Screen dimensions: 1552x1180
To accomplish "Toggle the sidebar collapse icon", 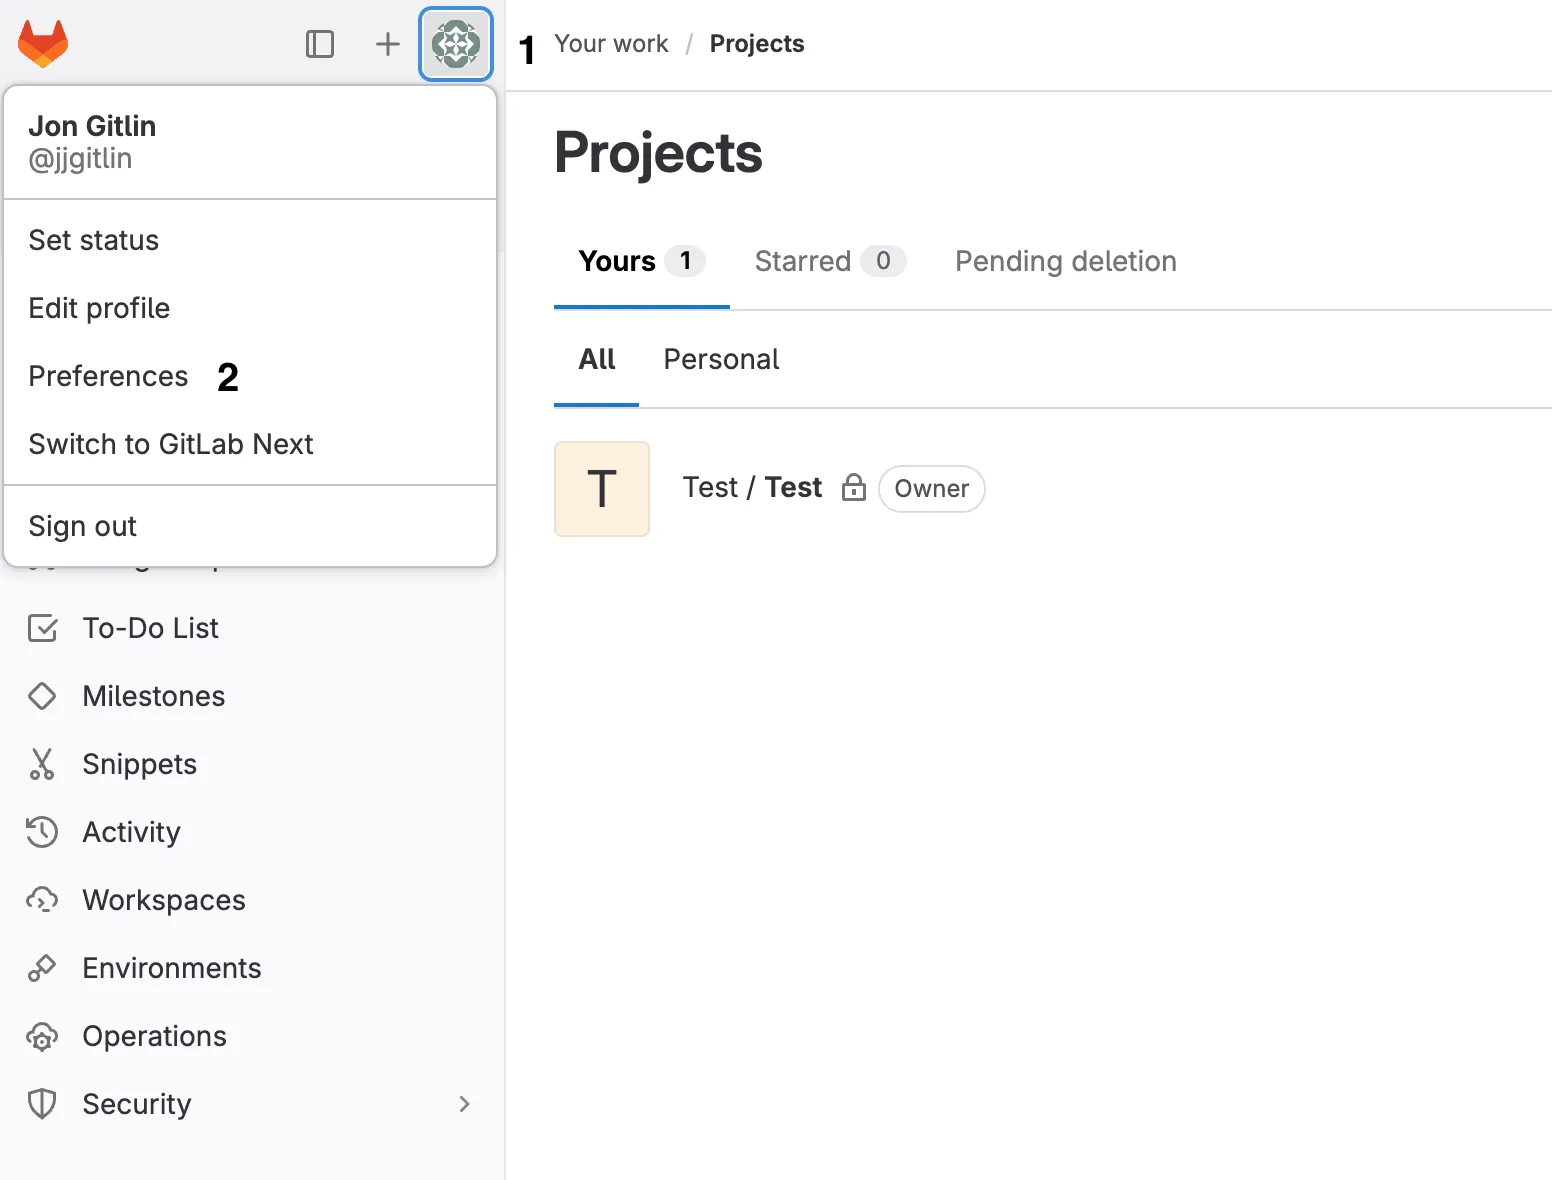I will click(320, 44).
